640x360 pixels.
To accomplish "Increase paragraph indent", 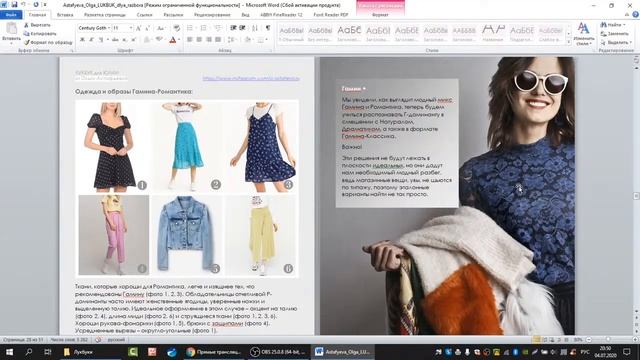I will click(x=242, y=28).
